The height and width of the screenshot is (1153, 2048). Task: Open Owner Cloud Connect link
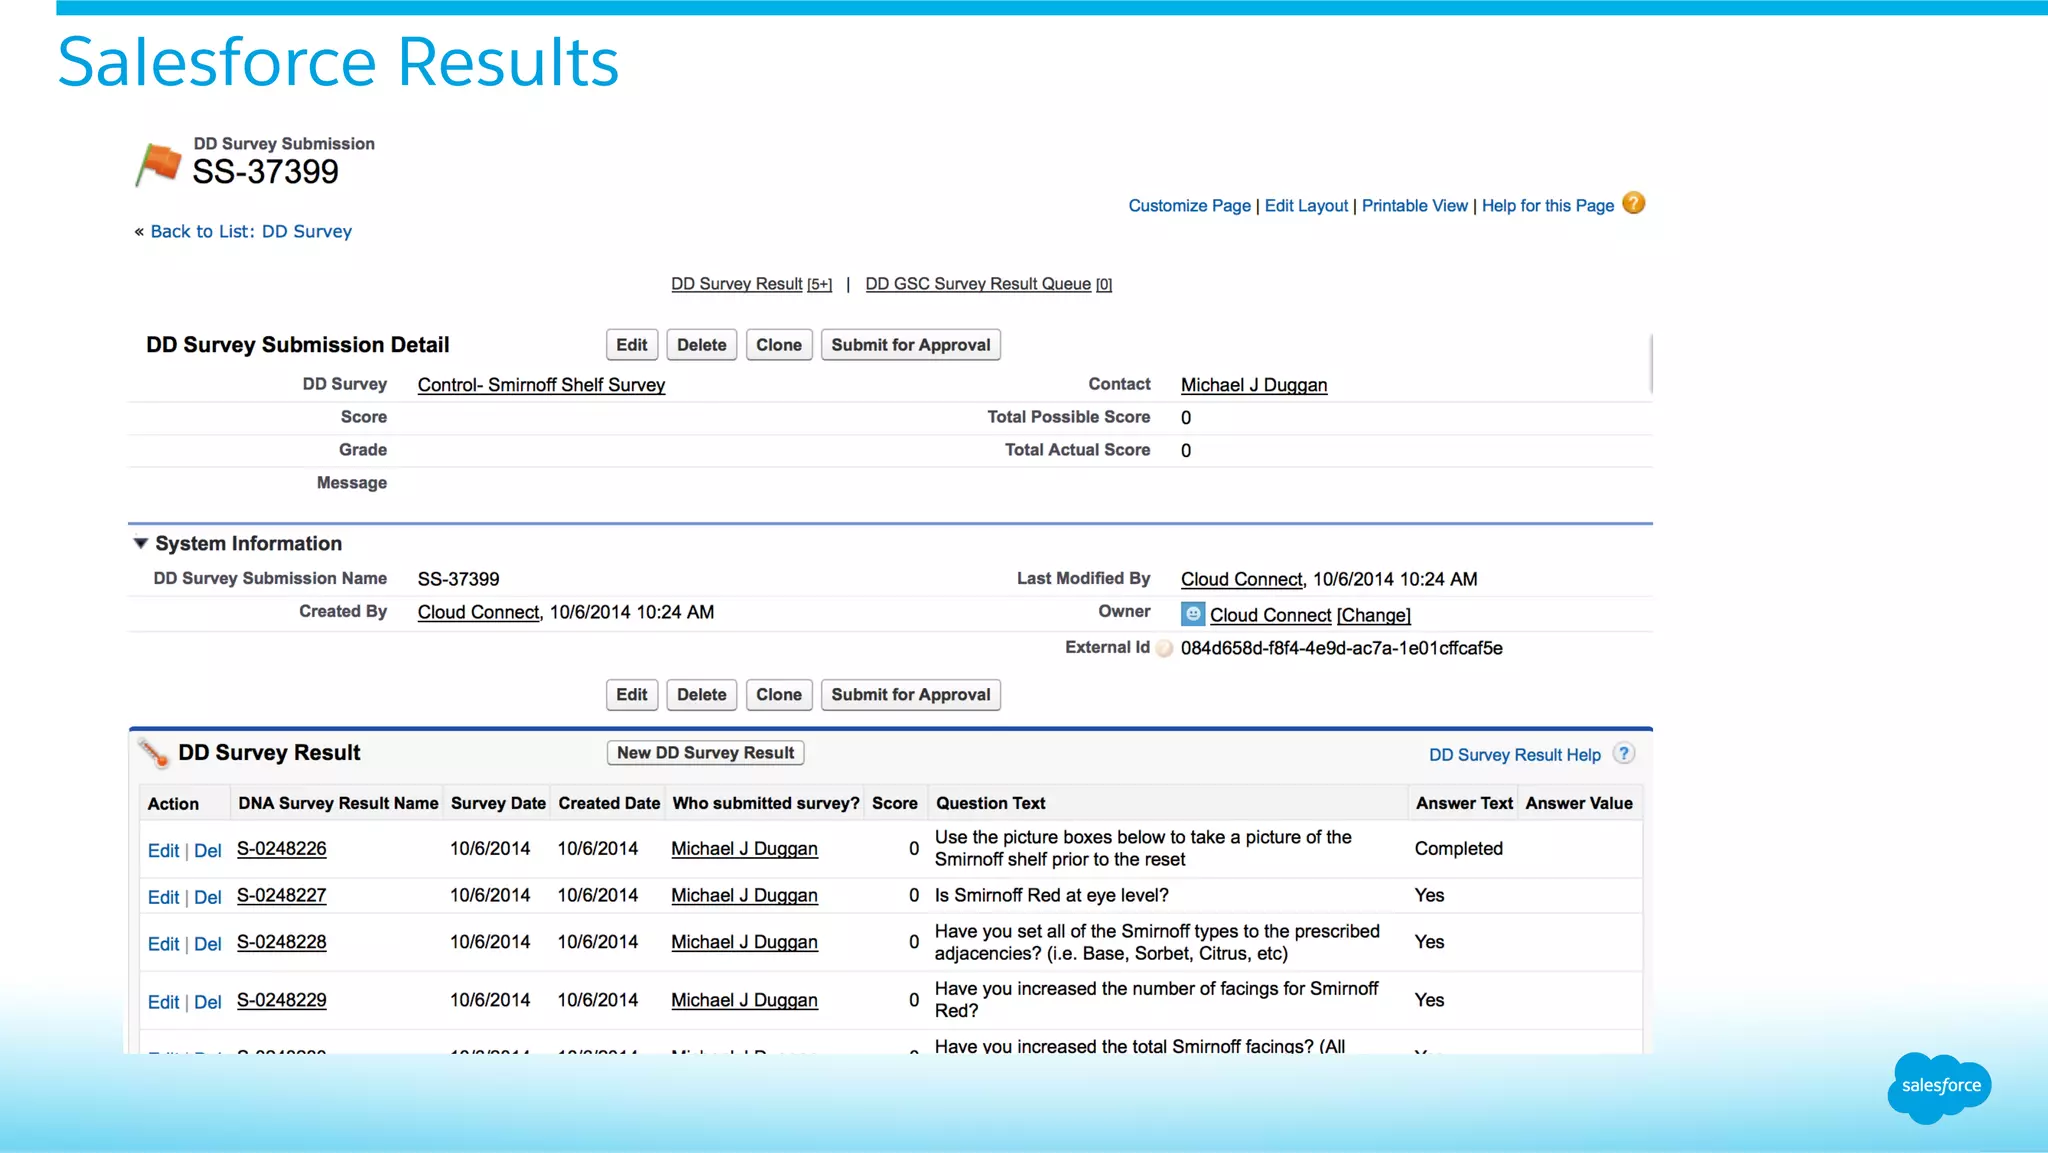[x=1271, y=615]
